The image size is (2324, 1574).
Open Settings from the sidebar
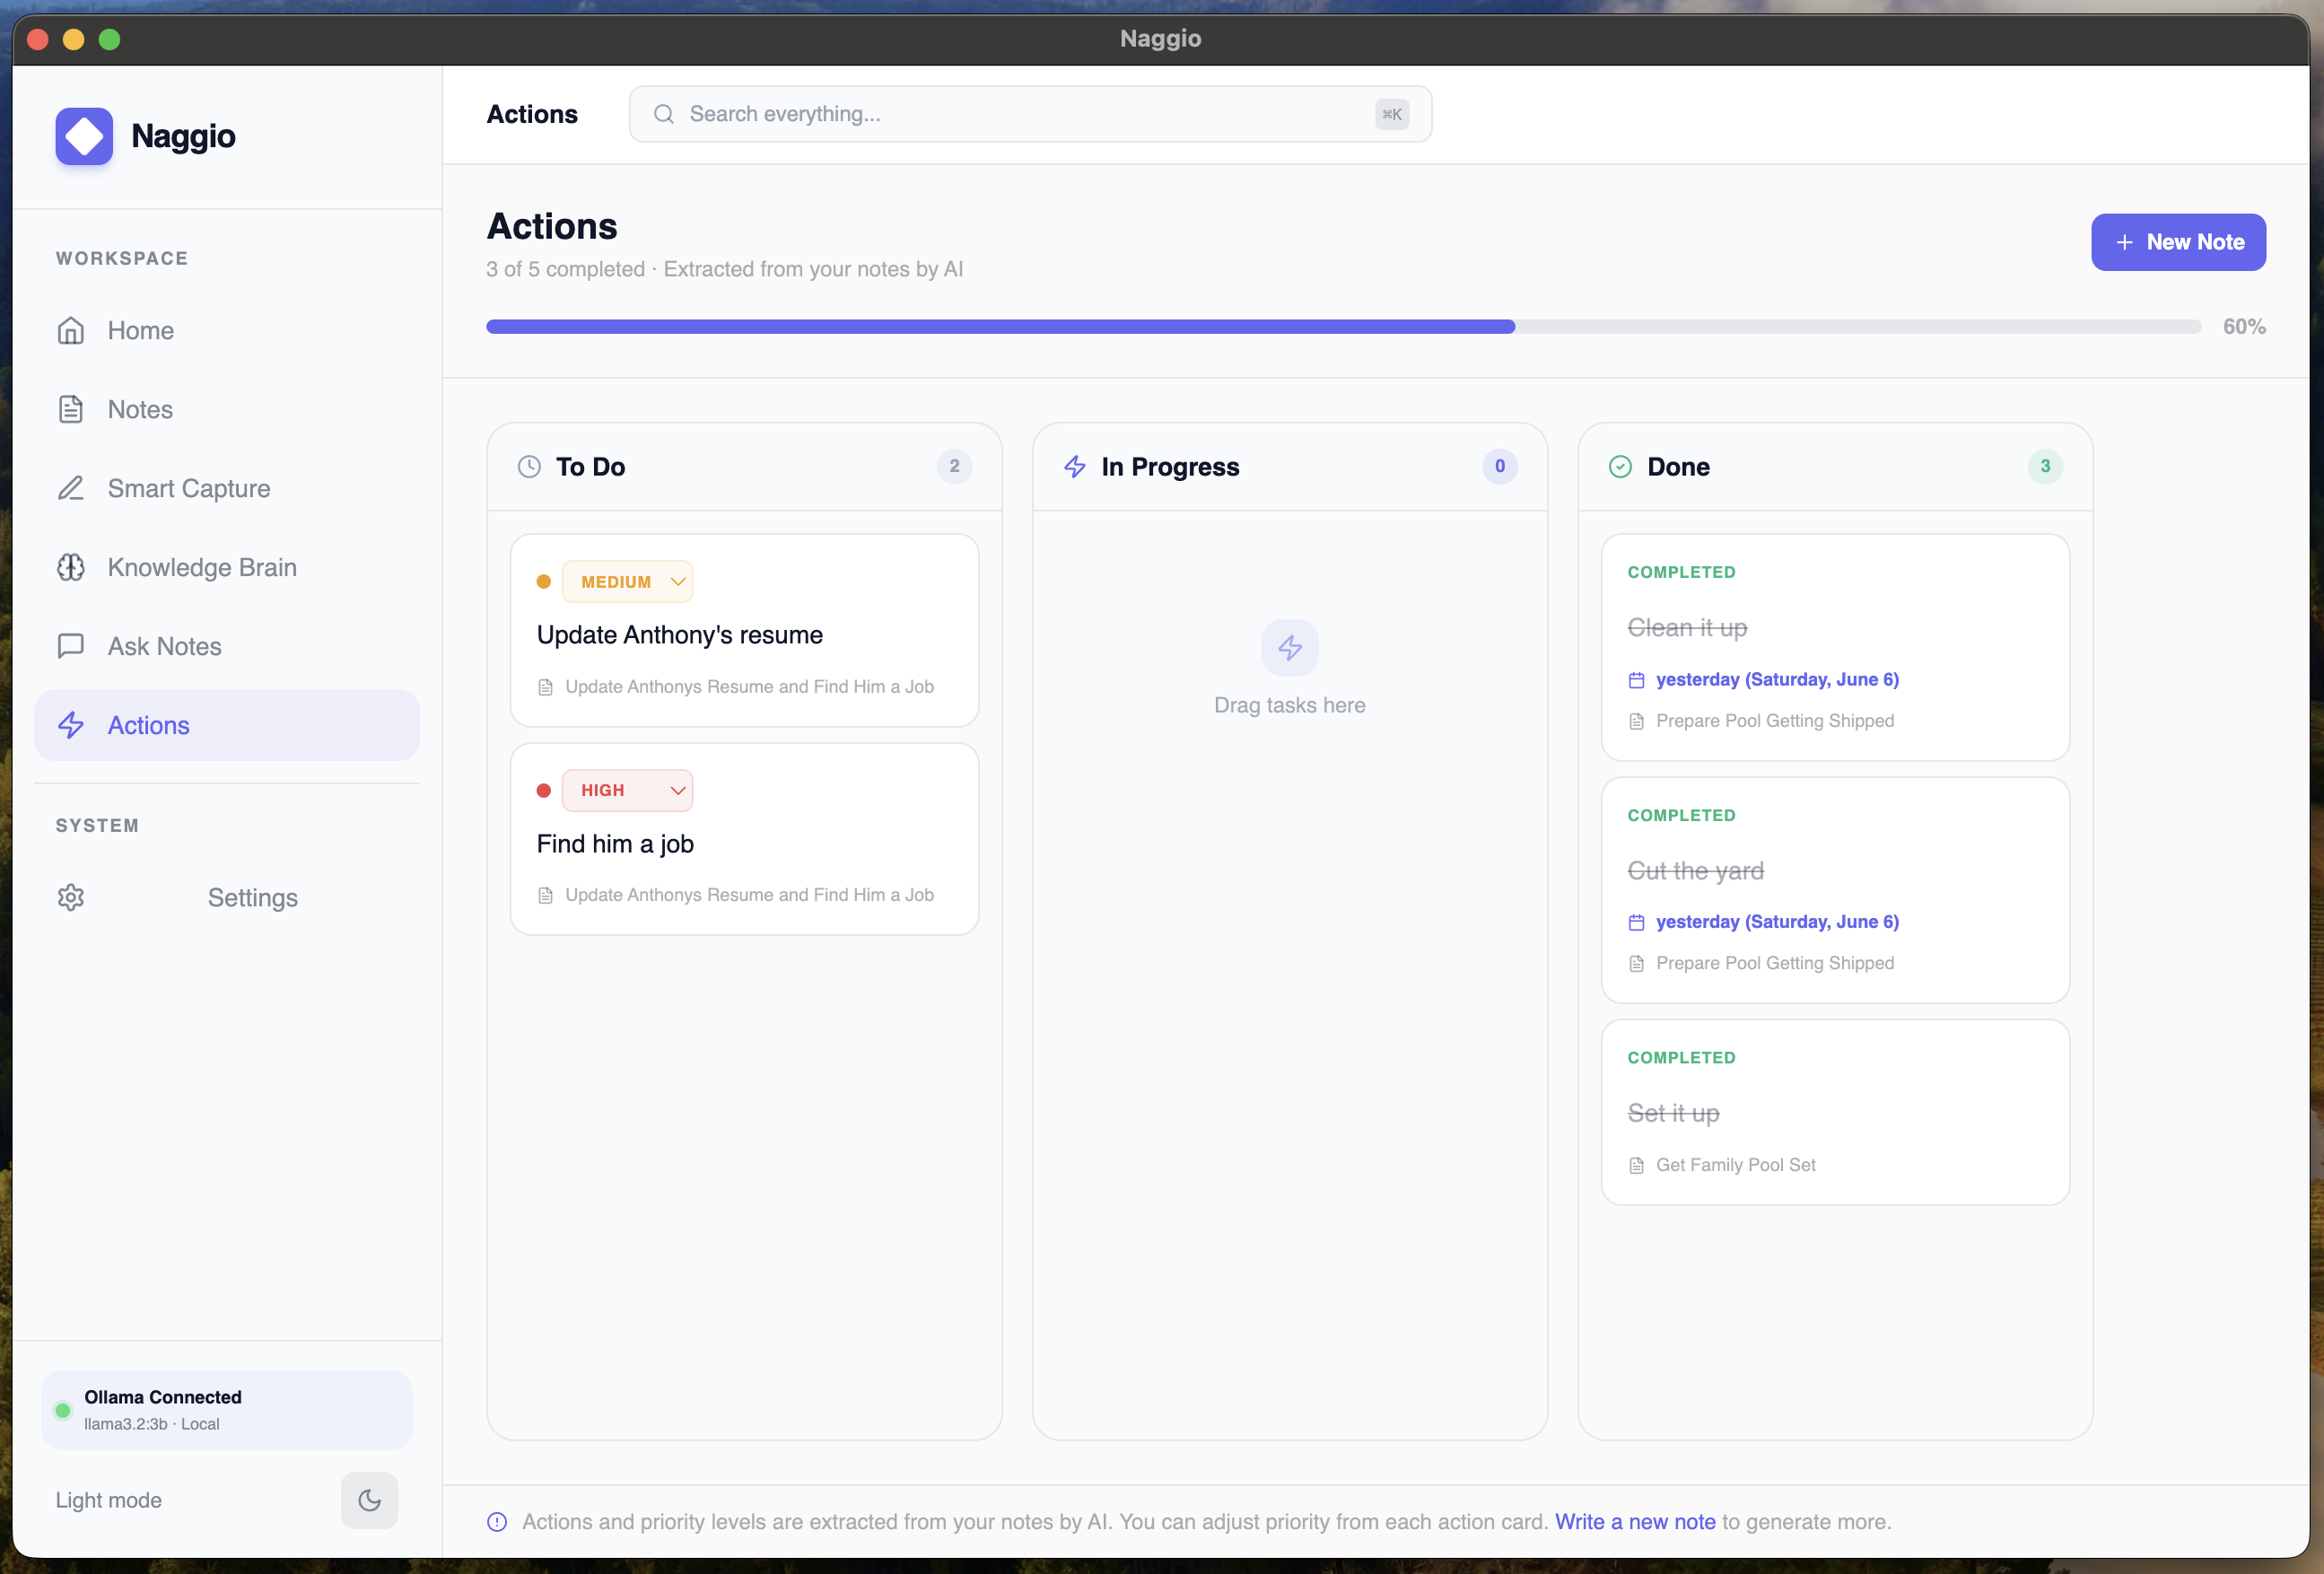click(x=227, y=897)
